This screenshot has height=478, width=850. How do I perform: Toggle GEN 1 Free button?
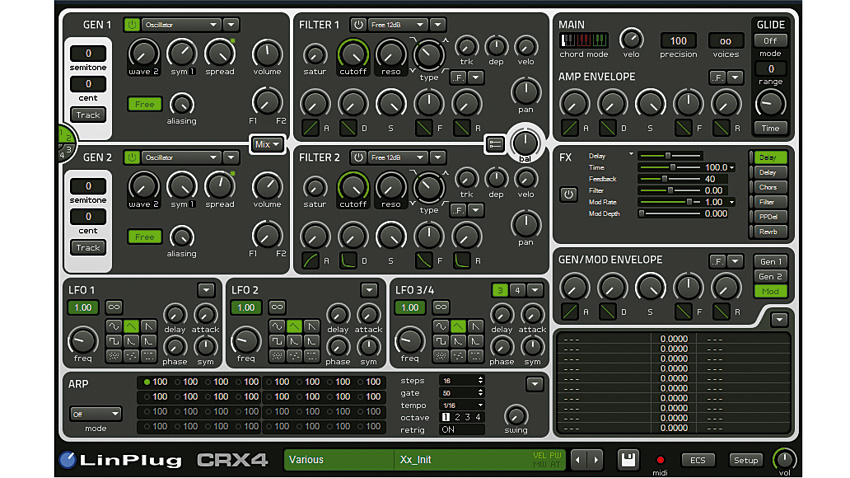(x=145, y=104)
